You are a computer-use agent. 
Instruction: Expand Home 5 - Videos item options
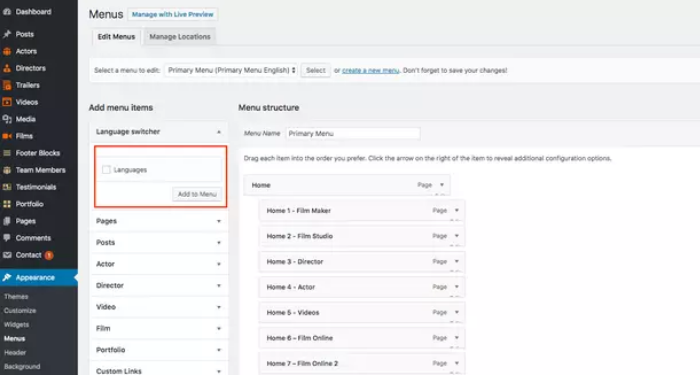tap(457, 312)
